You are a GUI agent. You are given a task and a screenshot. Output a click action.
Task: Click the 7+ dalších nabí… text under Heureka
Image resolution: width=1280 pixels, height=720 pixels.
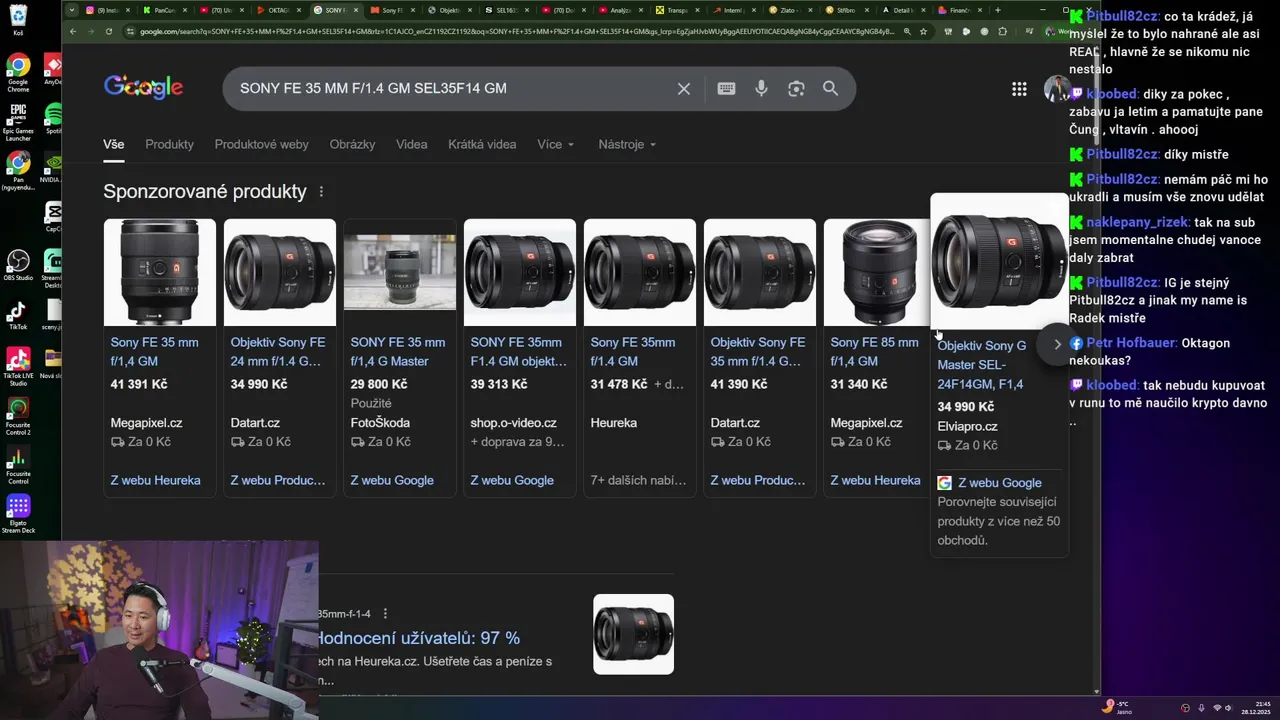(638, 481)
